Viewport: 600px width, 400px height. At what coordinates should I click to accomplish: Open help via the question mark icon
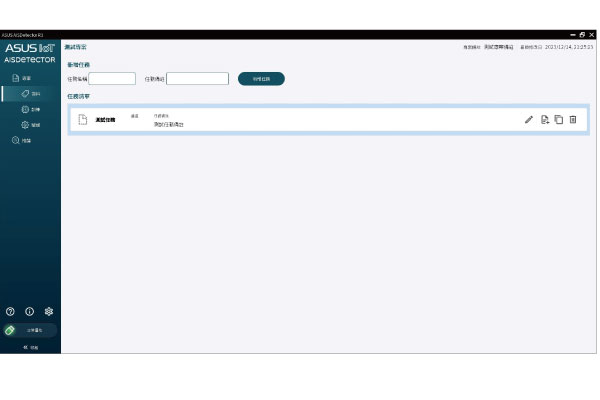coord(11,311)
